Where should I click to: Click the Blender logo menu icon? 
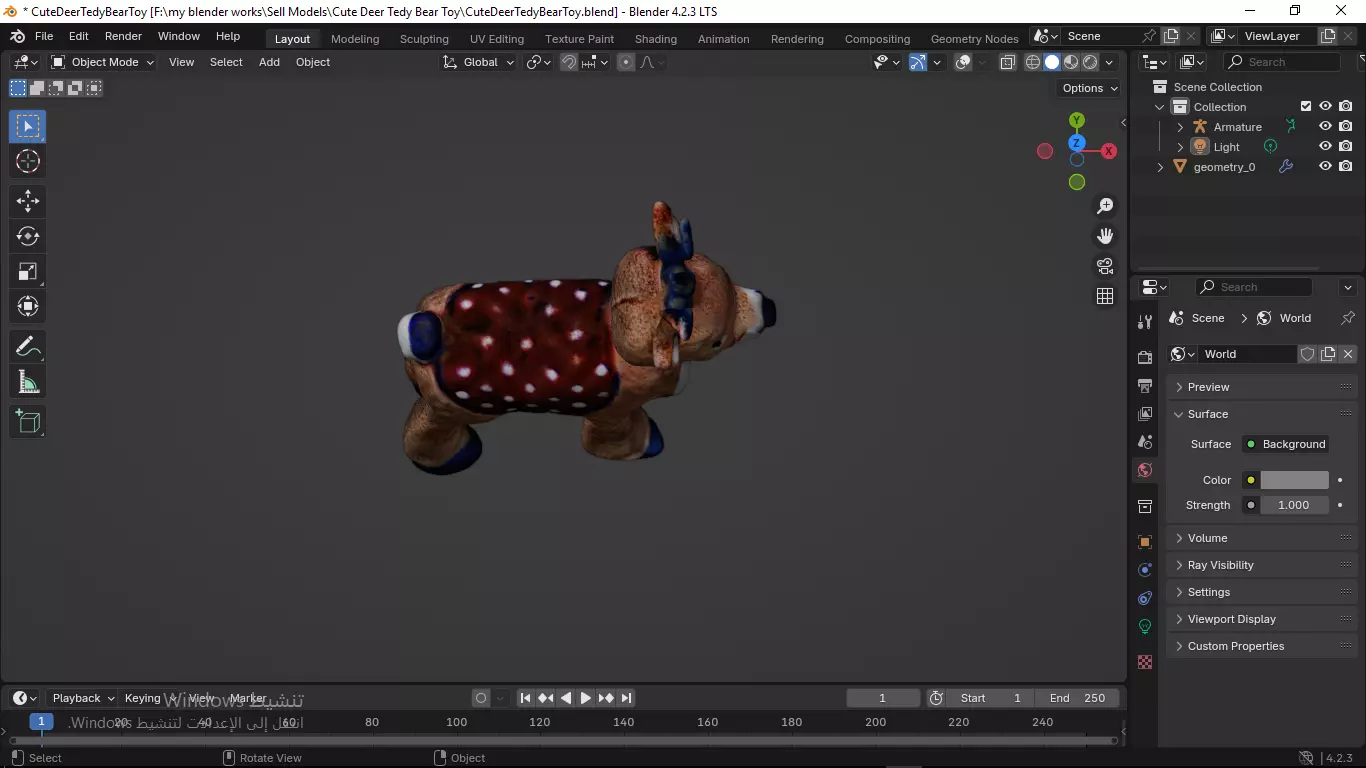(17, 36)
